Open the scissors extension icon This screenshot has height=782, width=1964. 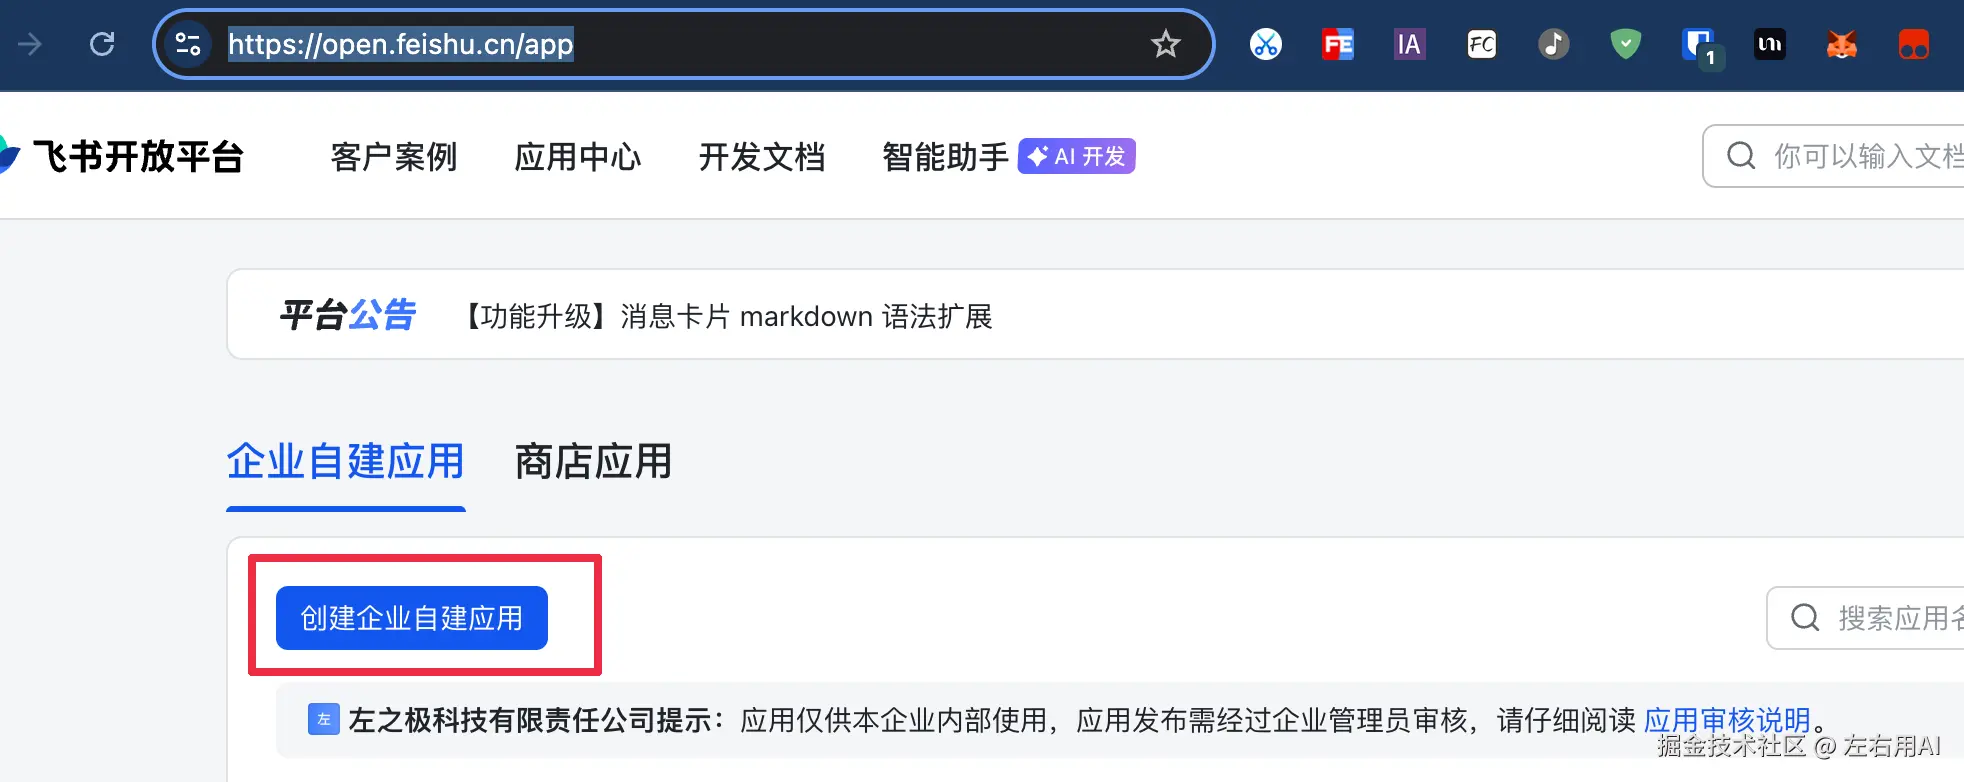[1266, 44]
